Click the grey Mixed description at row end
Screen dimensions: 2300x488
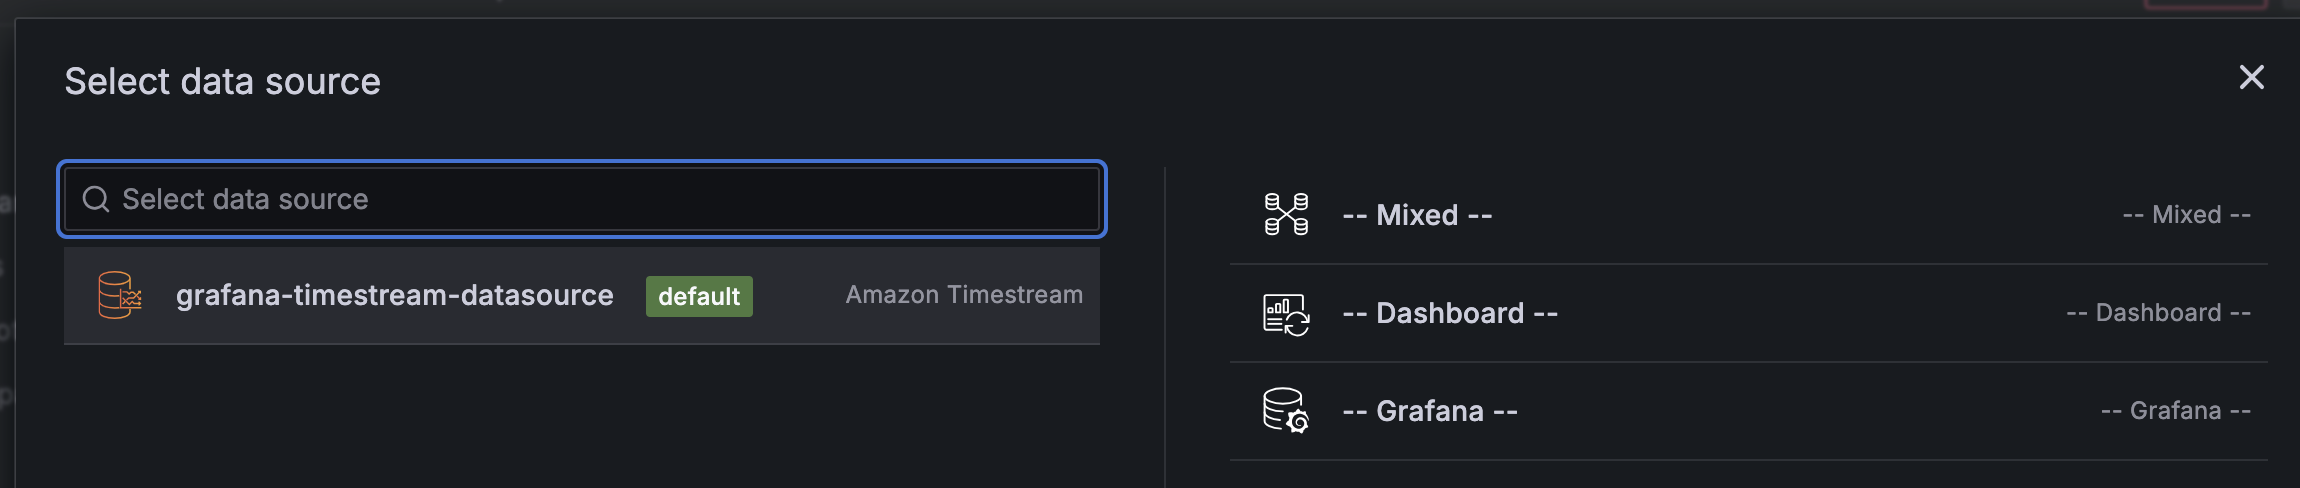coord(2186,215)
